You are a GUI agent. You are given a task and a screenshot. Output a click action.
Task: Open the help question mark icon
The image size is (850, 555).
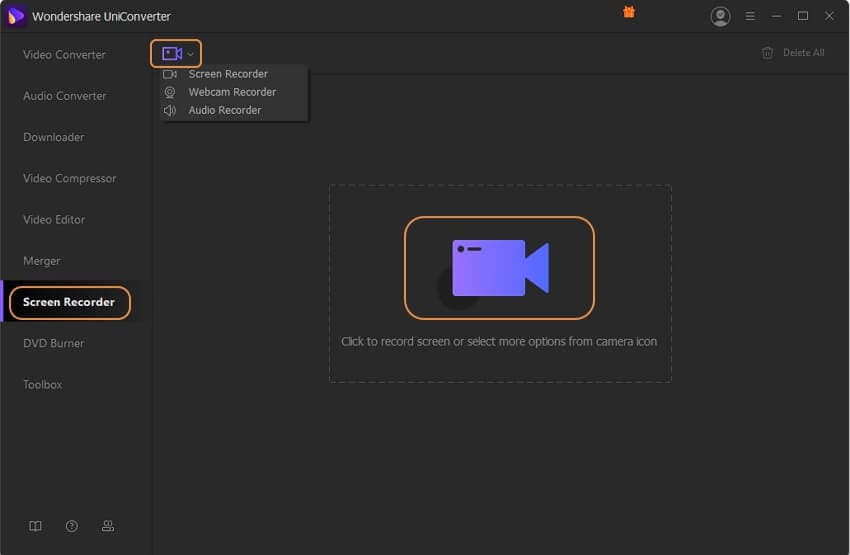(72, 526)
